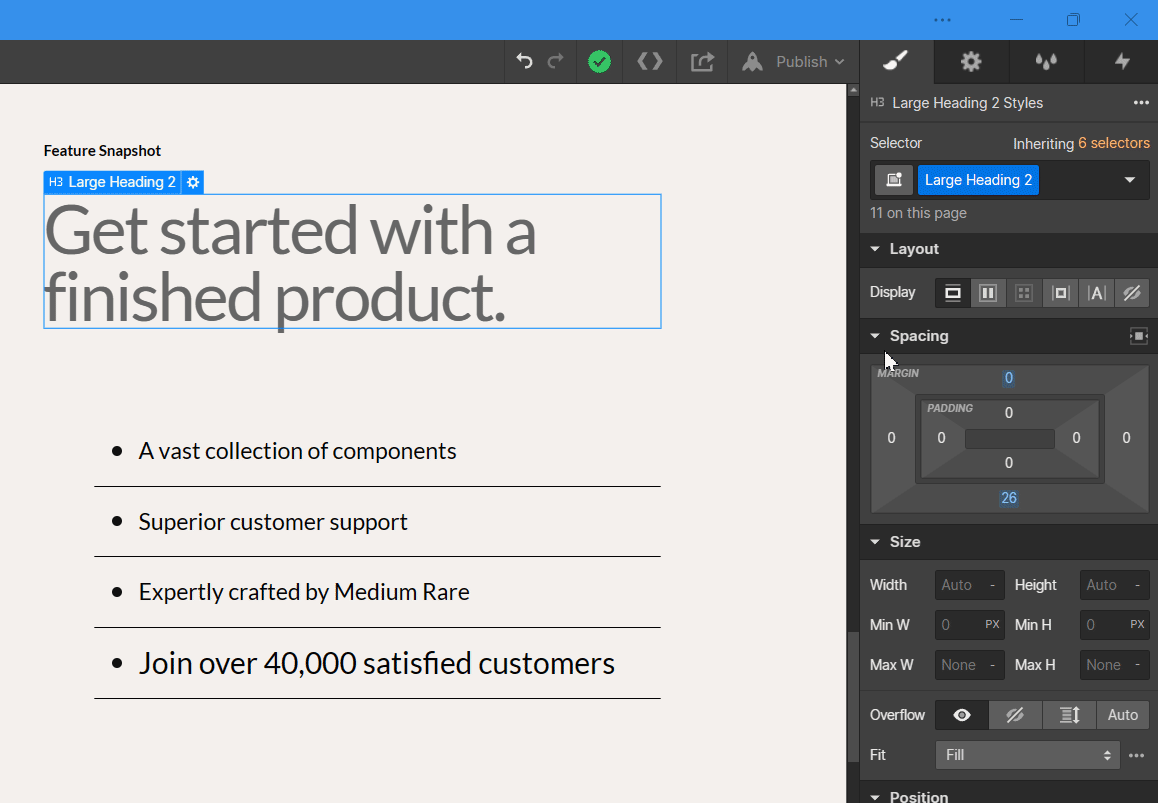Click the Min W input field
Image resolution: width=1158 pixels, height=803 pixels.
click(x=969, y=625)
